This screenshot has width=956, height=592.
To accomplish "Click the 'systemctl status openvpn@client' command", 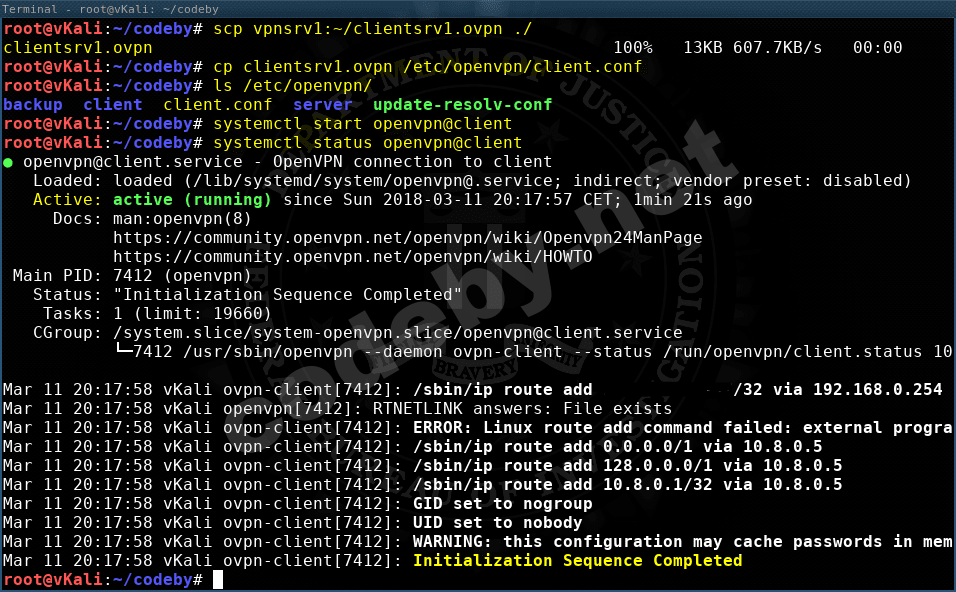I will point(368,143).
